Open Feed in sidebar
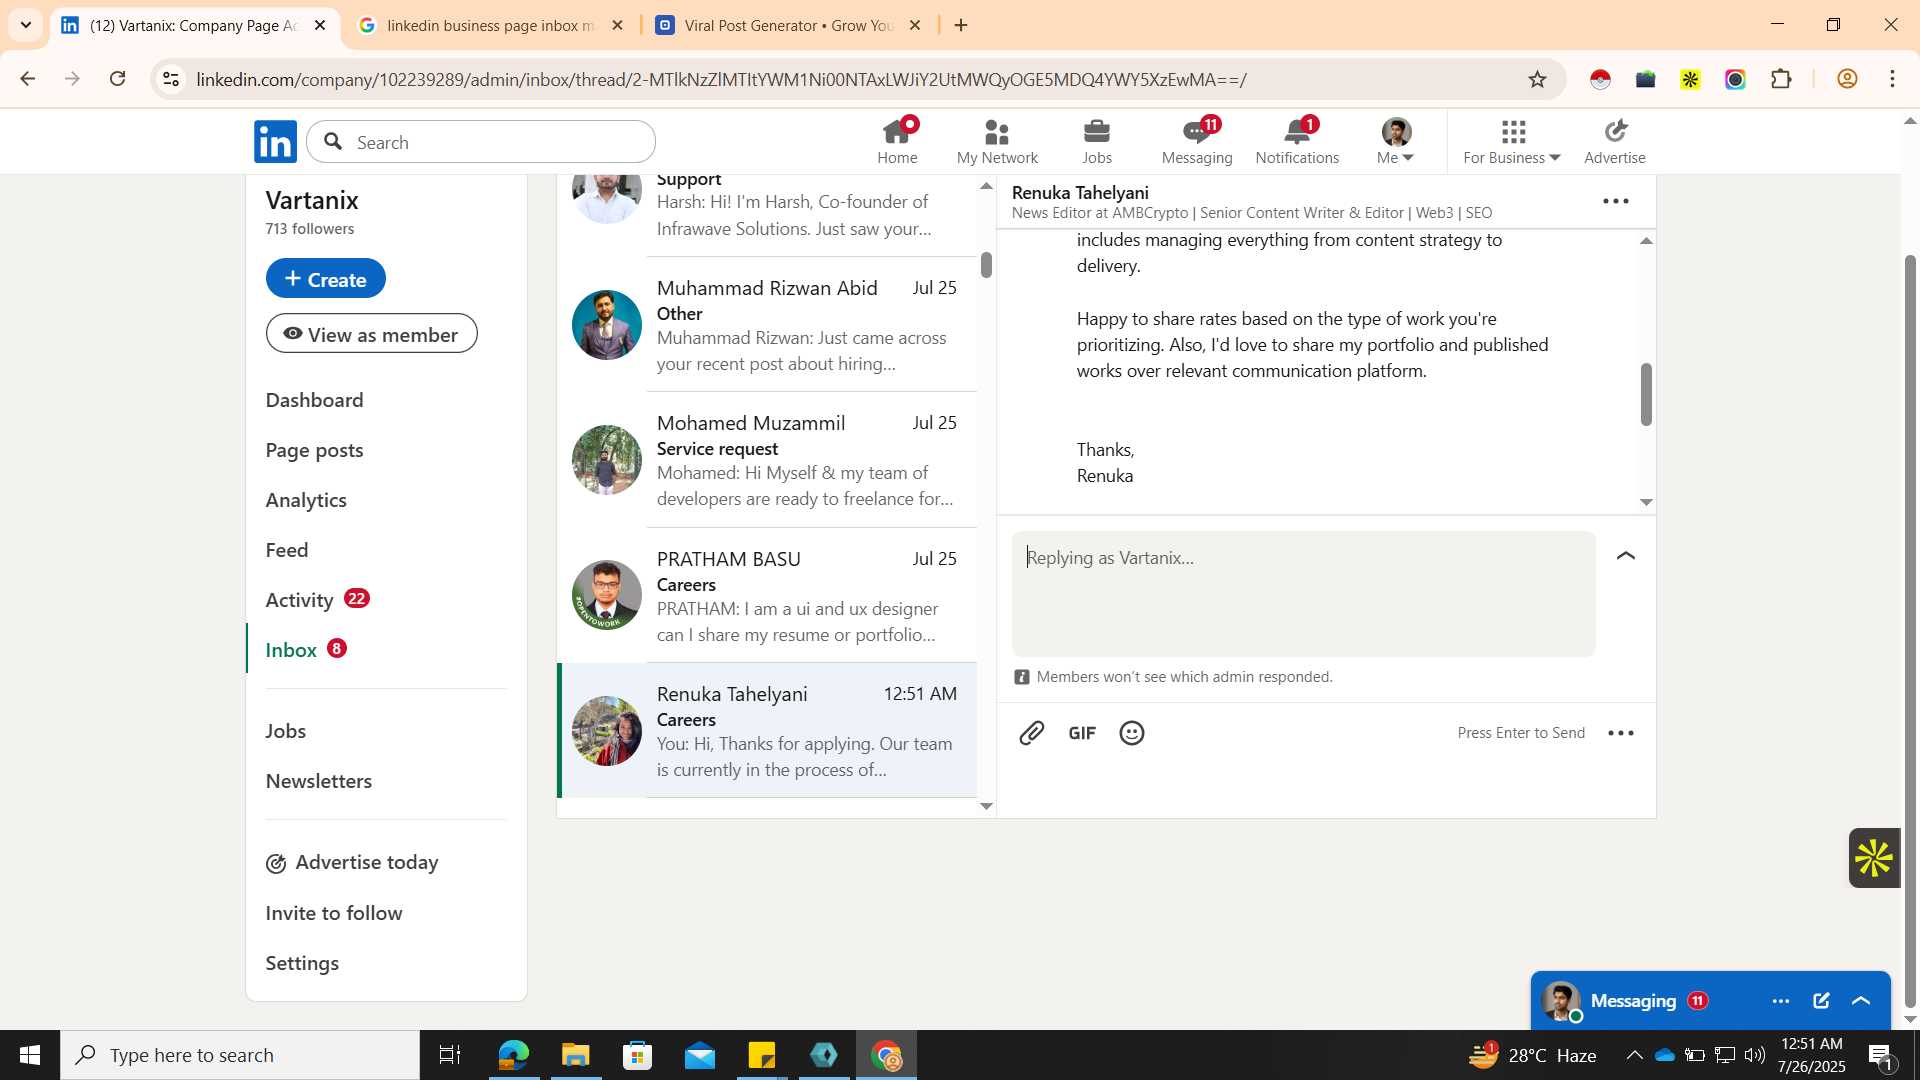 [287, 550]
